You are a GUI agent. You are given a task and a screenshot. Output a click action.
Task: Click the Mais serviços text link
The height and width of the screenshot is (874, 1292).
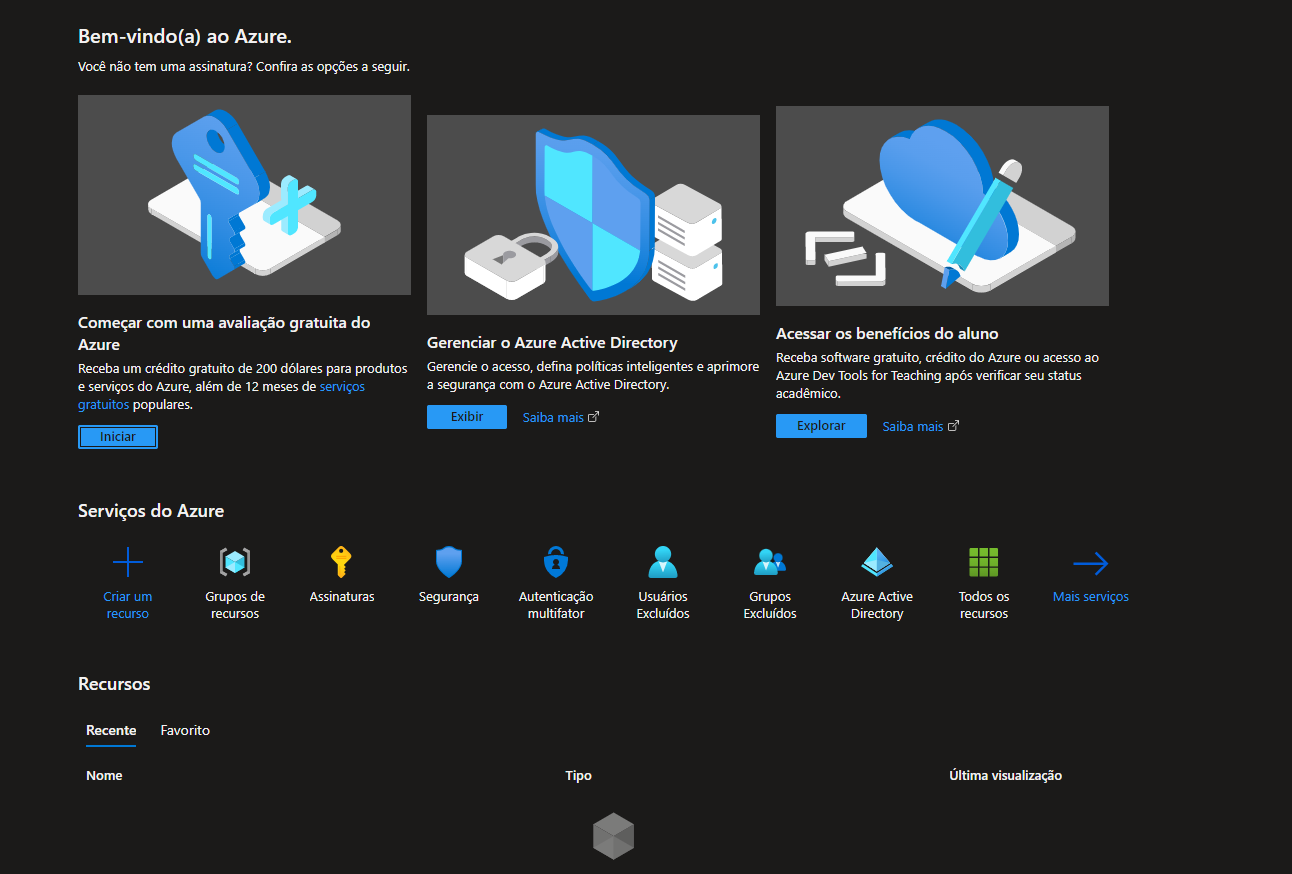(x=1091, y=597)
